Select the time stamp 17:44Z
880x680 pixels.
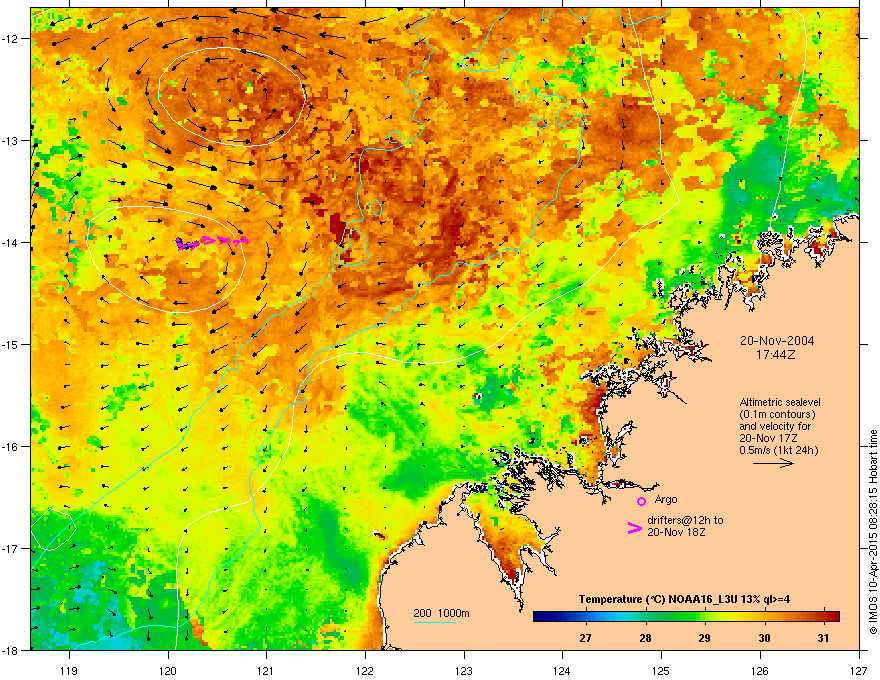pos(776,355)
